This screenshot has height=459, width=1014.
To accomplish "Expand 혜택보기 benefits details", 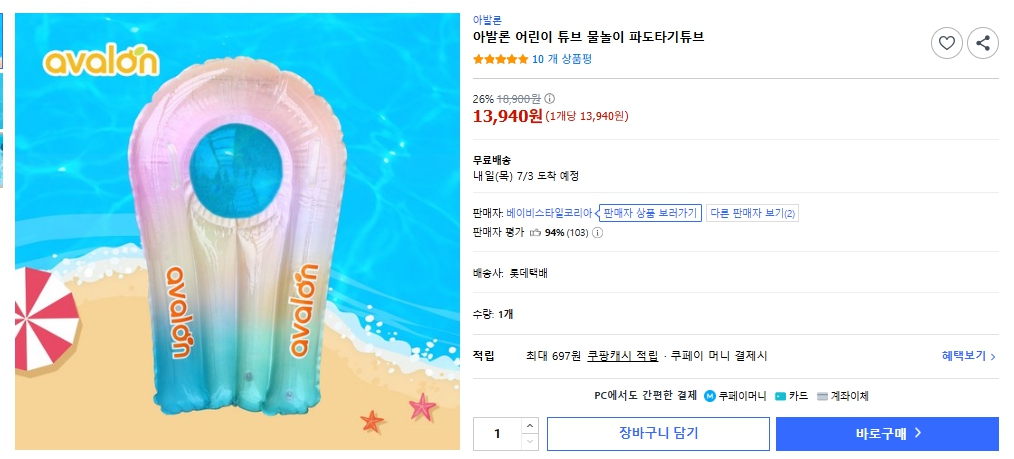I will 969,356.
